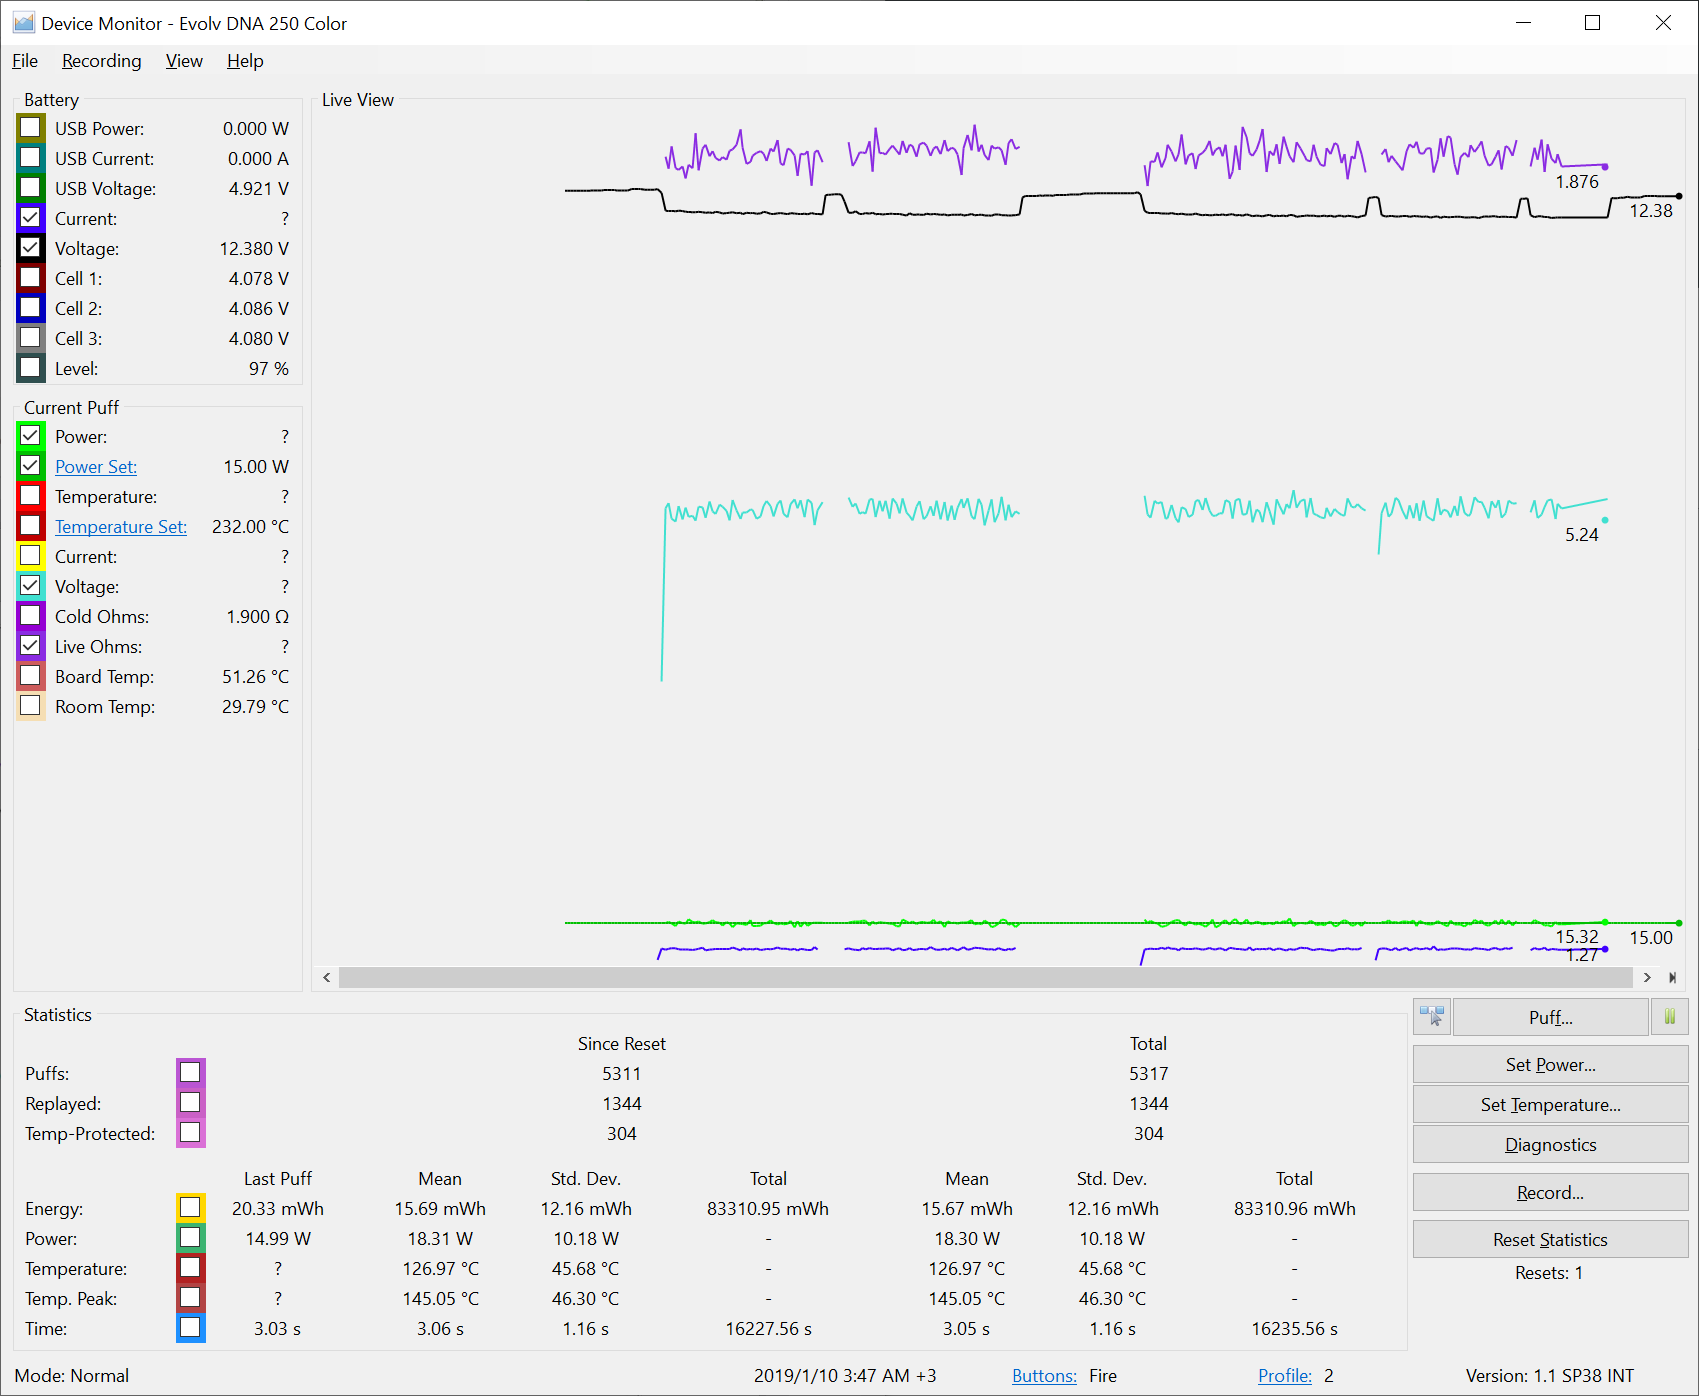Click the green pause icon beside Puff
This screenshot has height=1396, width=1699.
(x=1669, y=1017)
